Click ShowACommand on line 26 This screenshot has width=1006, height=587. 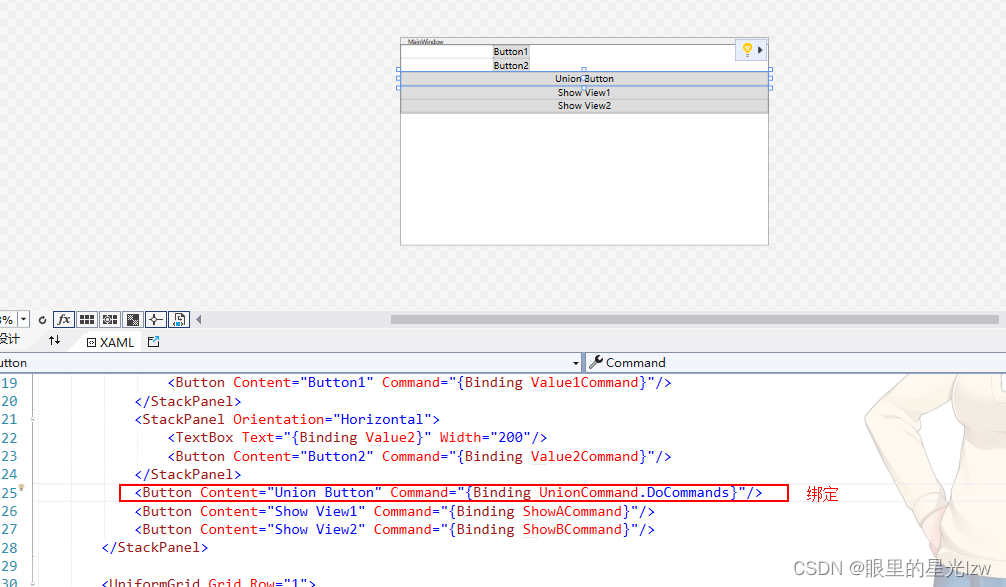click(572, 512)
